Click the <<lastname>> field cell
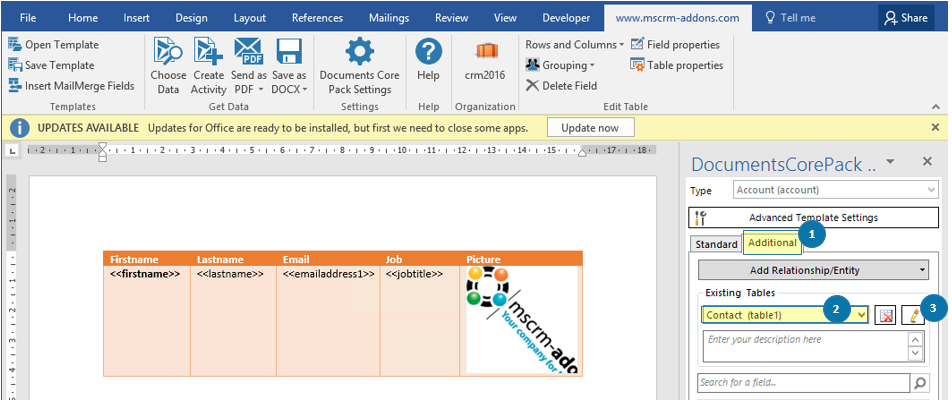The width and height of the screenshot is (952, 400). [x=230, y=274]
